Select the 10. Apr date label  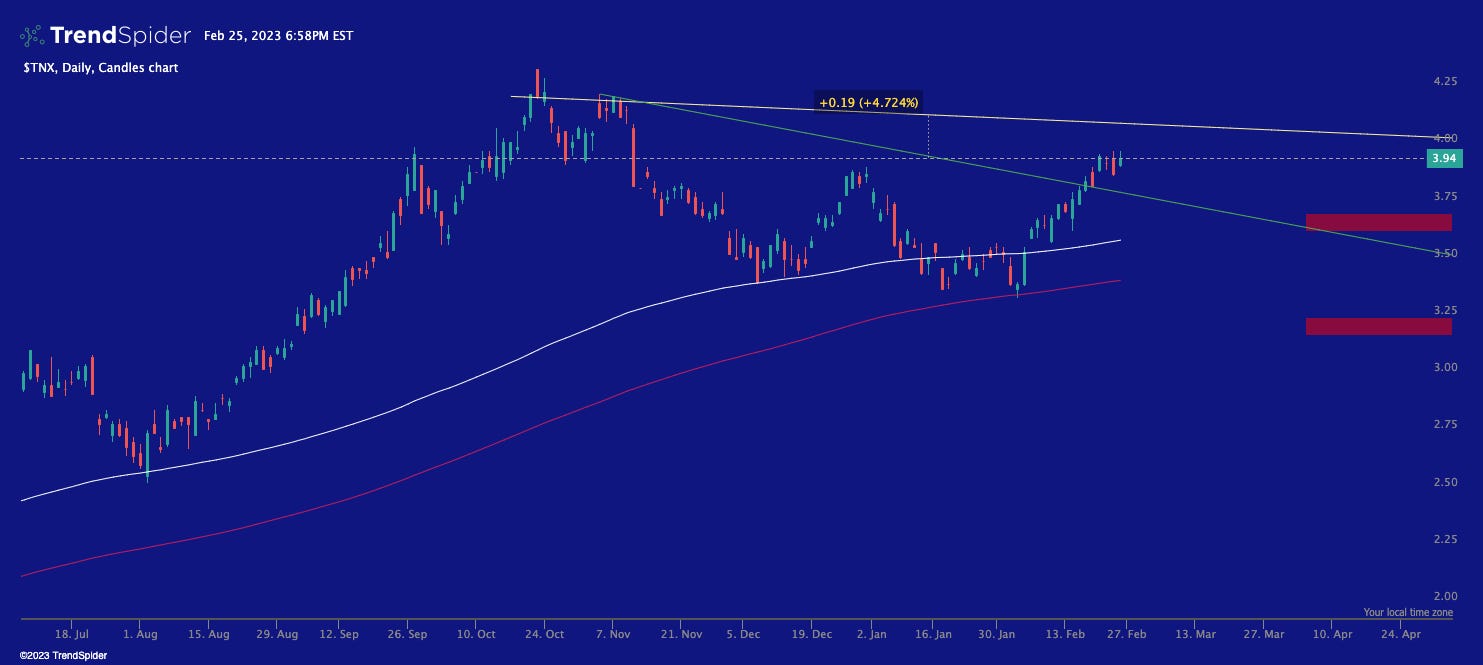[1331, 634]
